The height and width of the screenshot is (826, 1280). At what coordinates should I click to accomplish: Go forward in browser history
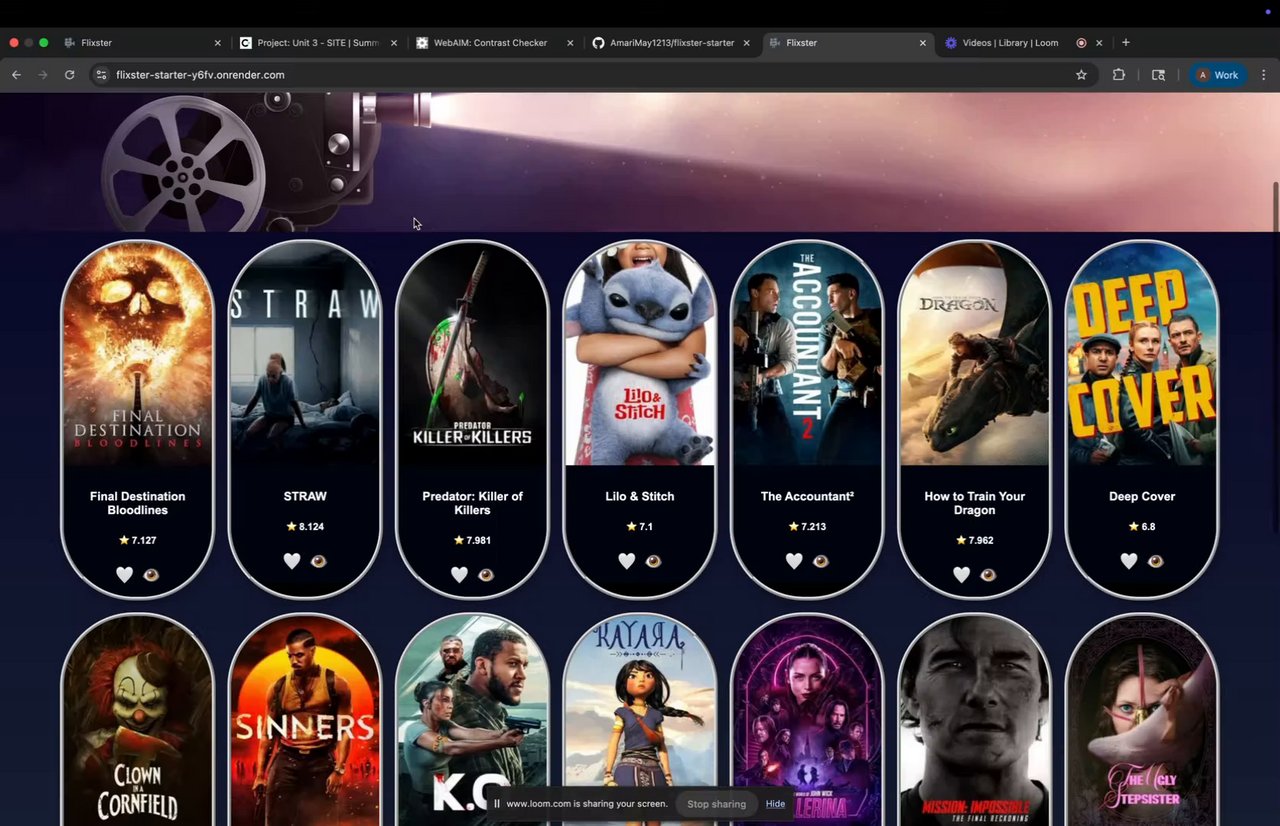(43, 75)
